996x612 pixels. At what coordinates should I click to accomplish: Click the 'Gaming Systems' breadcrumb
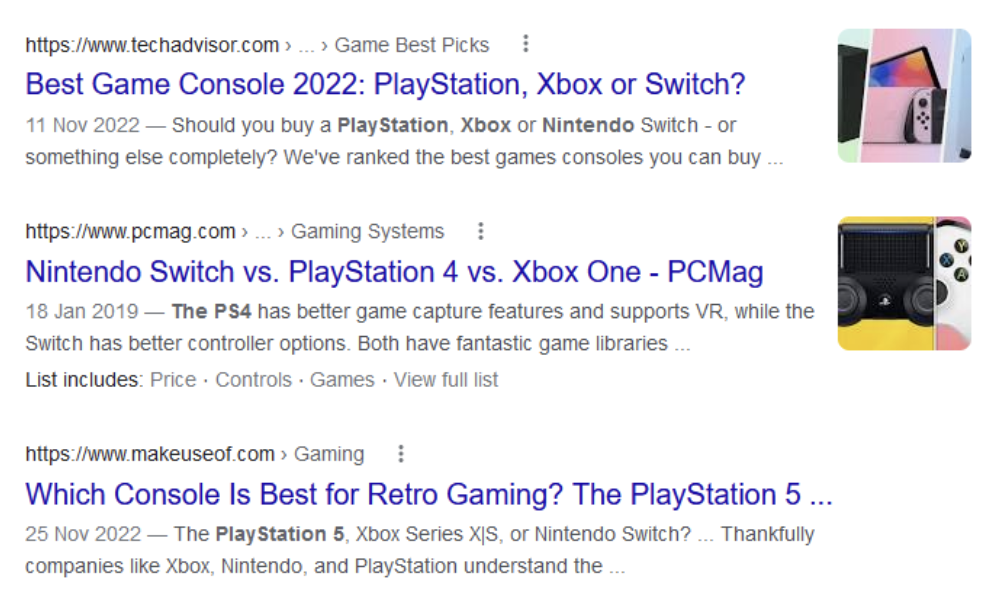(367, 232)
